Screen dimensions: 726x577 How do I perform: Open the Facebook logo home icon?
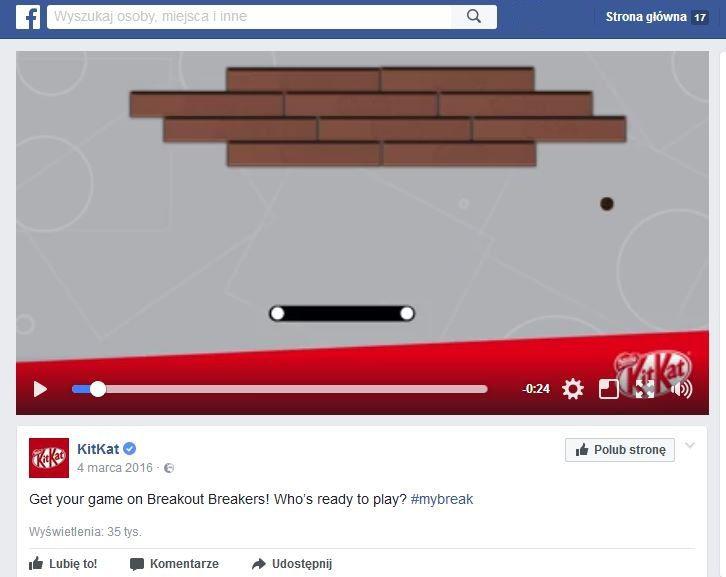coord(28,17)
